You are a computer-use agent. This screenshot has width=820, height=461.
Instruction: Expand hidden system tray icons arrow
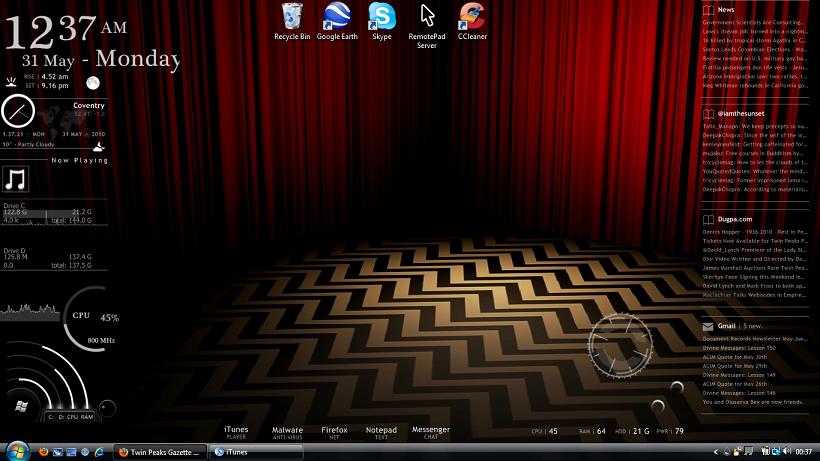pyautogui.click(x=716, y=452)
